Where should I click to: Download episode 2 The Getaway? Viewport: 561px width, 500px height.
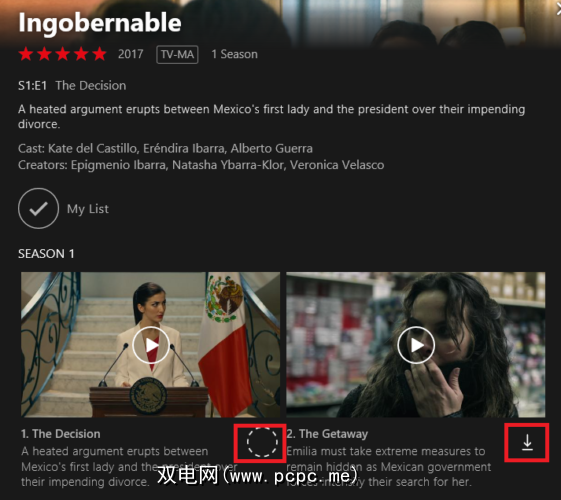pyautogui.click(x=527, y=442)
